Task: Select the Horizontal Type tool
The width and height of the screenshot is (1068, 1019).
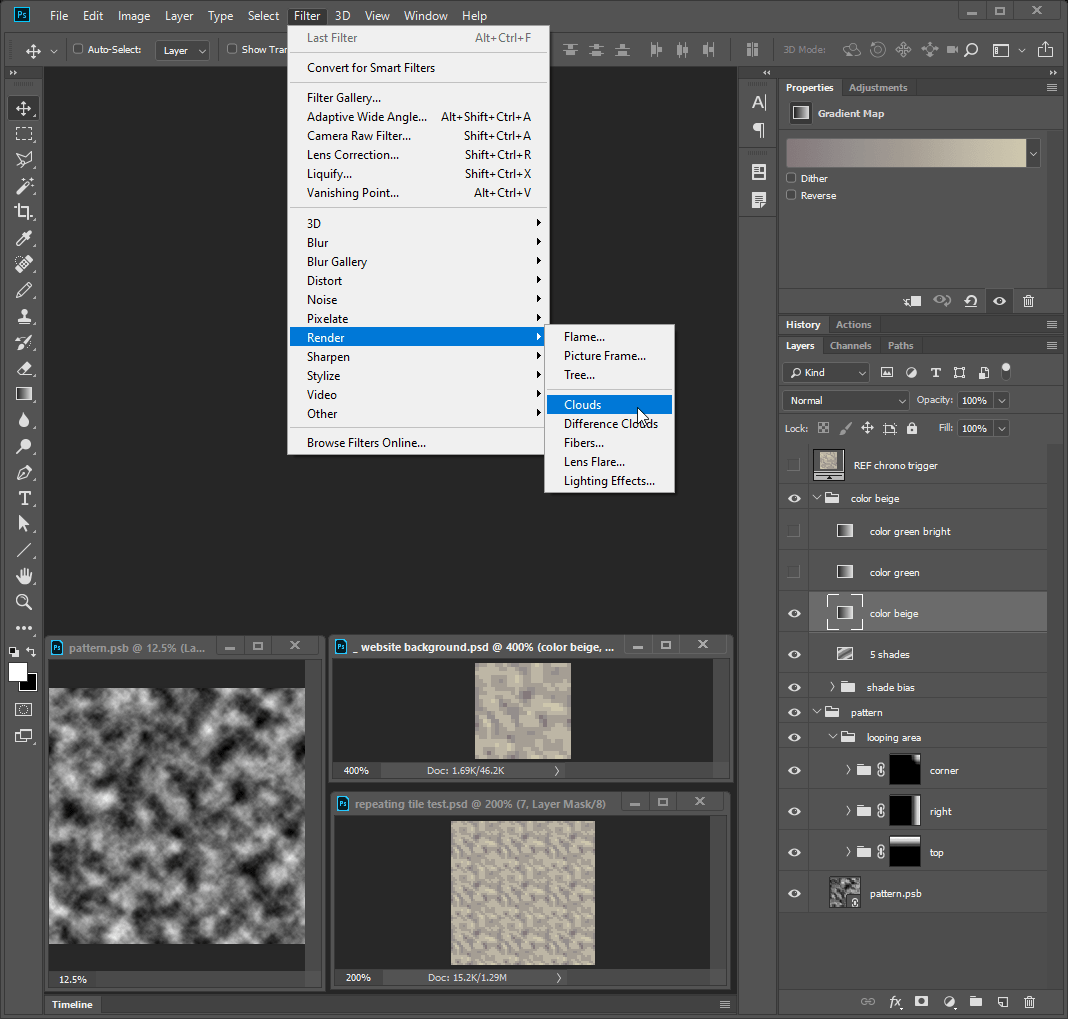Action: 24,498
